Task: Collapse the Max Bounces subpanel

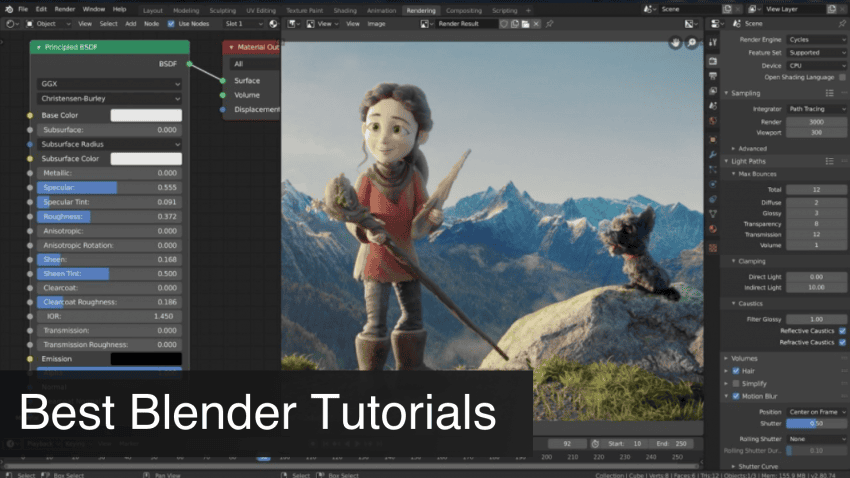Action: (x=733, y=174)
